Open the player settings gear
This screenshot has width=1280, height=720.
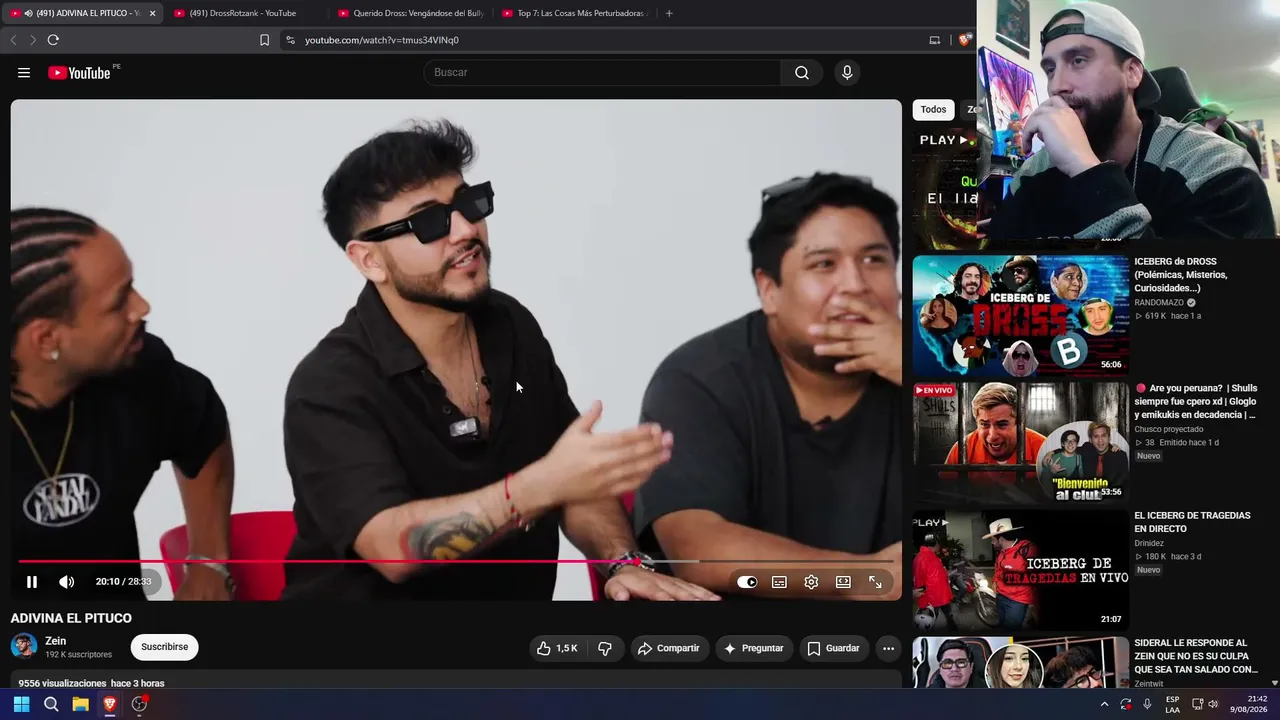click(811, 582)
